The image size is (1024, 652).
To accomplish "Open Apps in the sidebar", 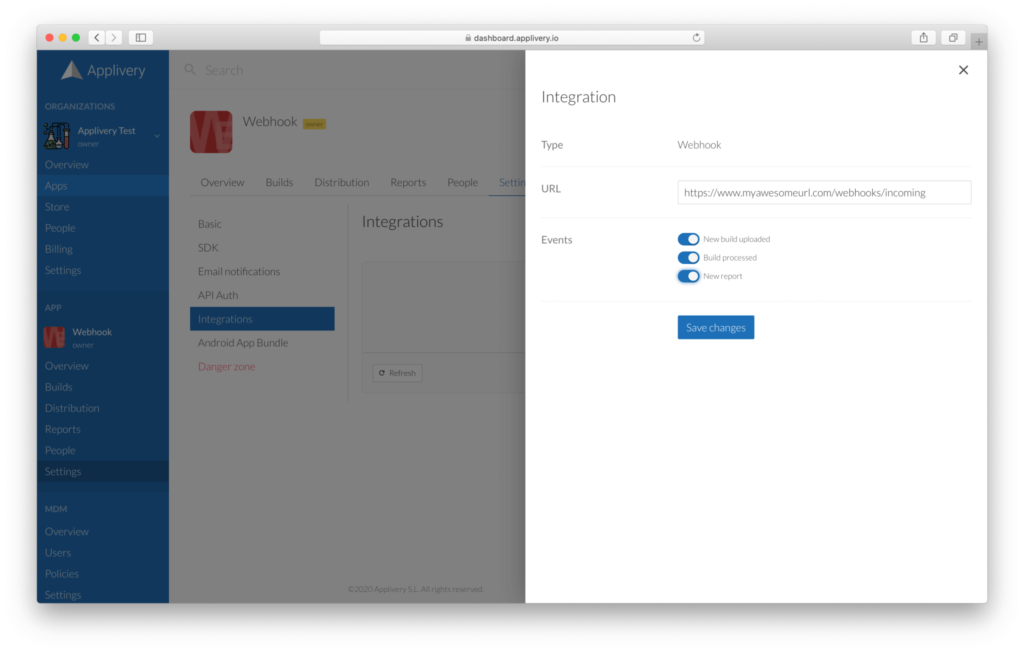I will pos(103,186).
